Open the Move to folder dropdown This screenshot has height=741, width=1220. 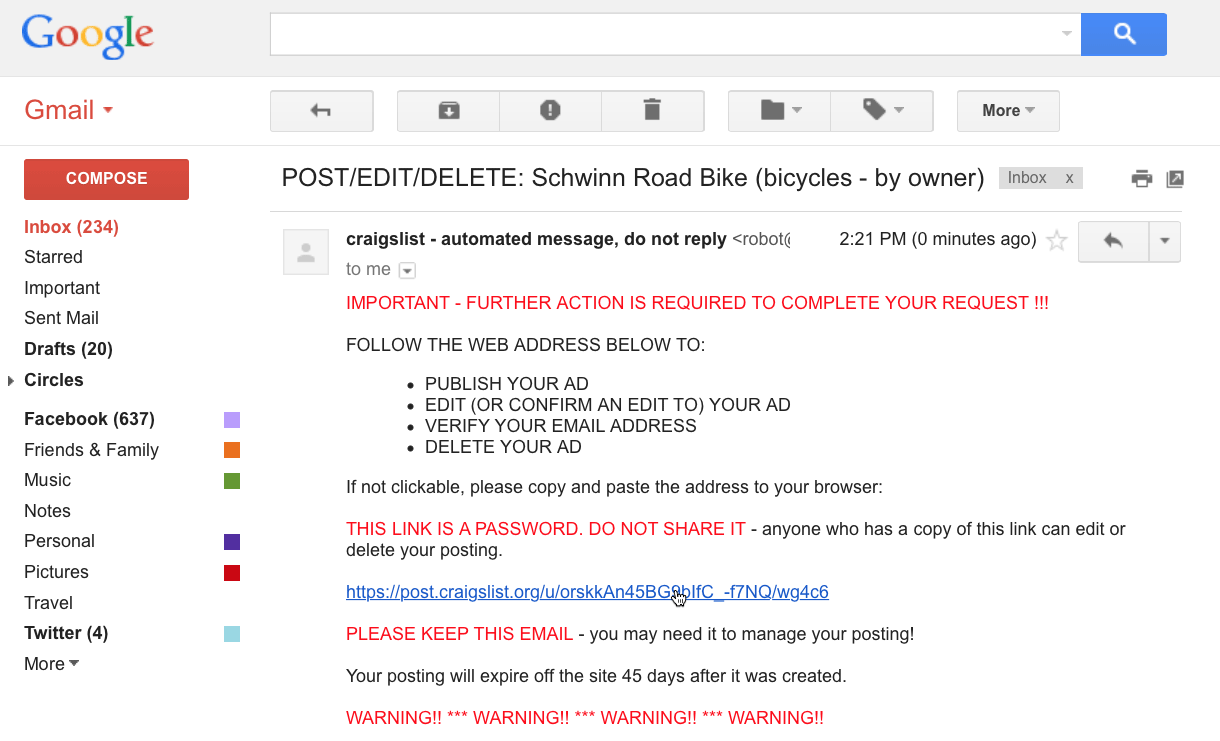coord(779,110)
